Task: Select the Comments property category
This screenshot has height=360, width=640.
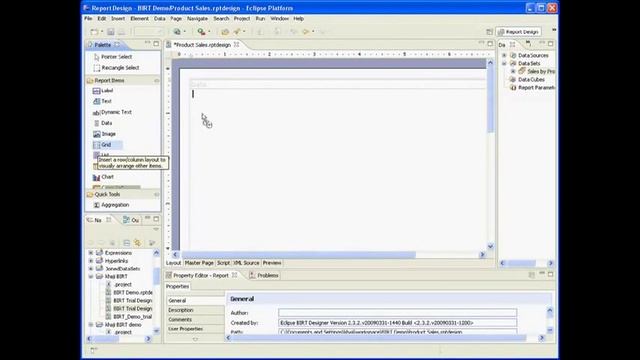Action: 196,320
